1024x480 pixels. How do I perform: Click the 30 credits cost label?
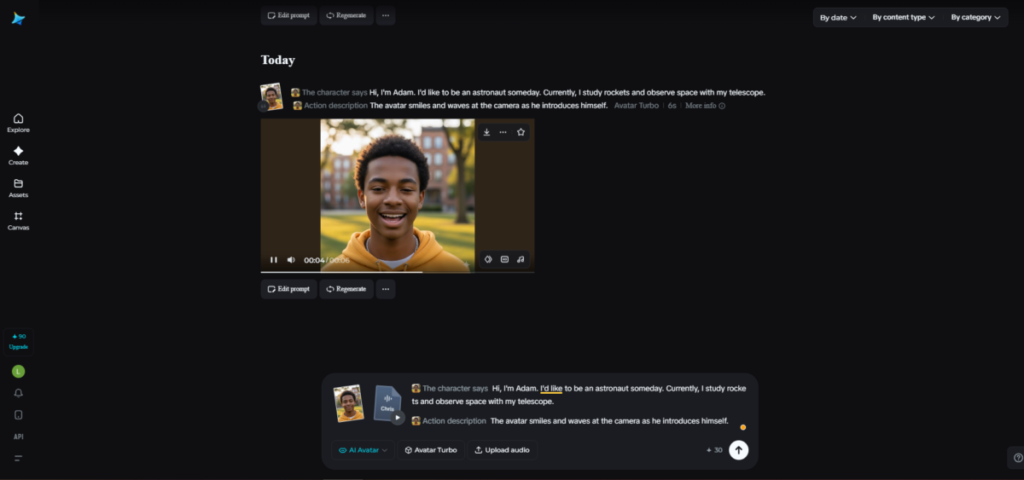click(x=714, y=450)
